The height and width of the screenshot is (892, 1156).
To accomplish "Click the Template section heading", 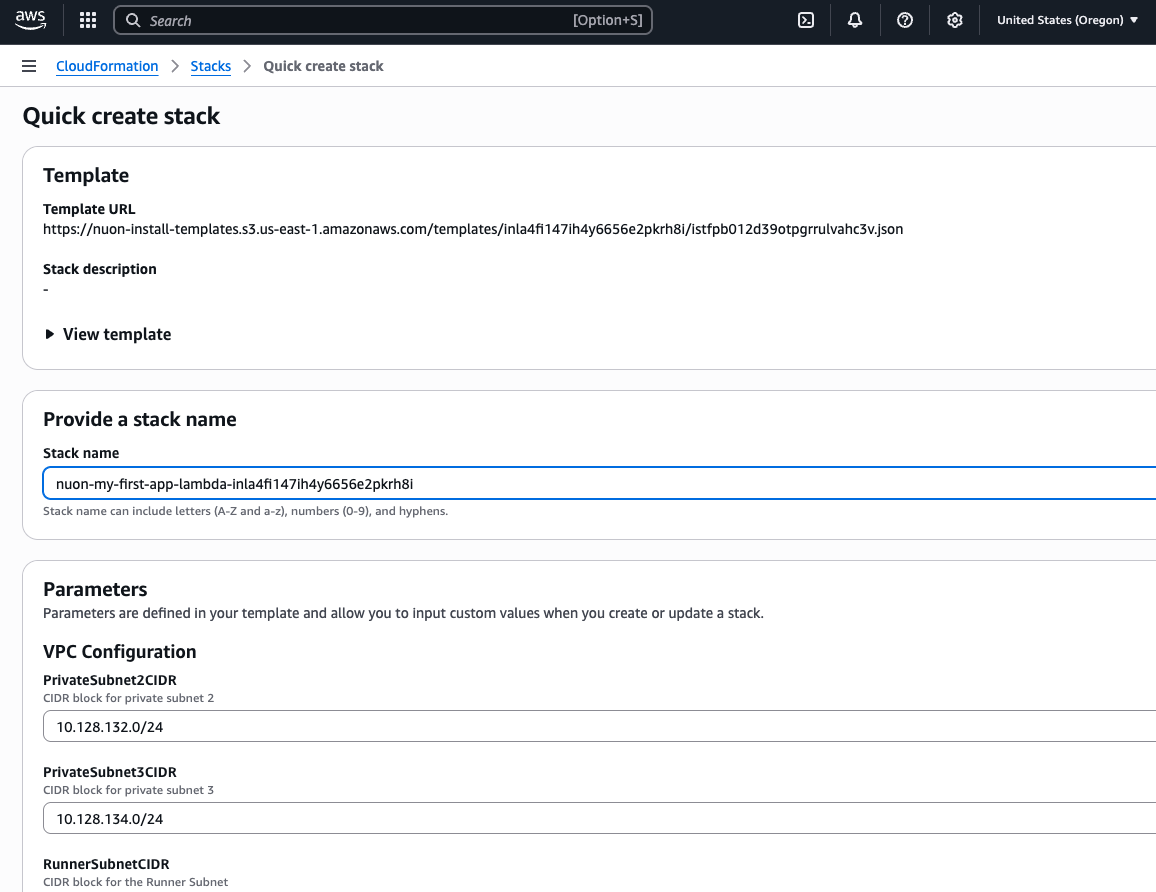I will click(x=86, y=175).
